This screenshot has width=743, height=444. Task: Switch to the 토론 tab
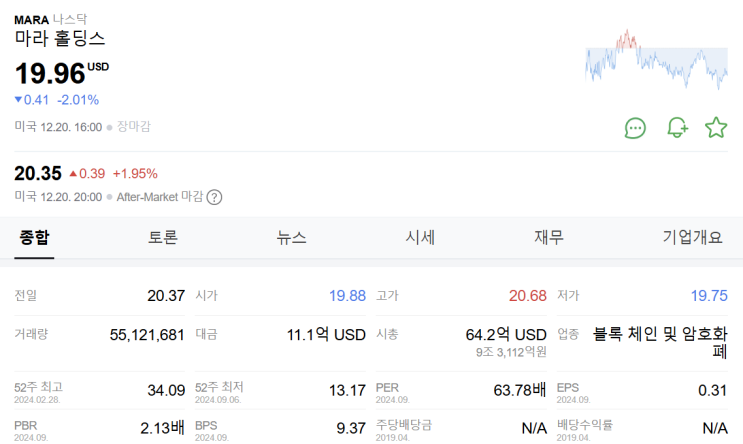(163, 238)
